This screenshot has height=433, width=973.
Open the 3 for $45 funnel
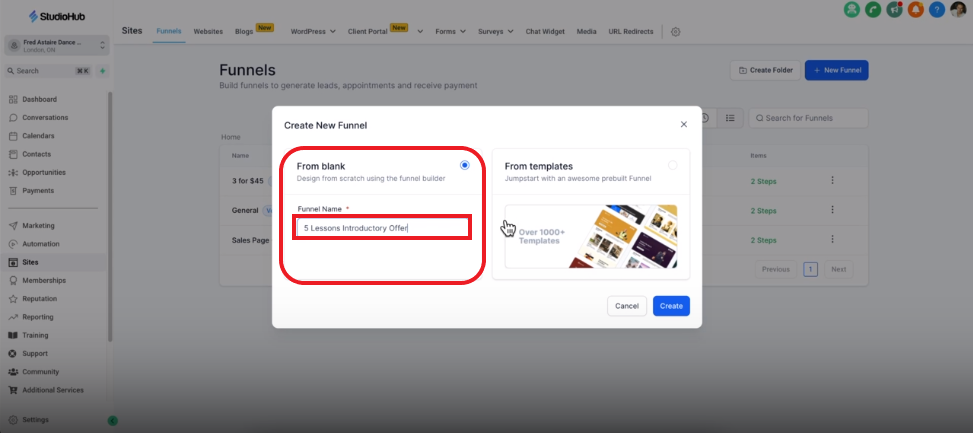pyautogui.click(x=248, y=181)
